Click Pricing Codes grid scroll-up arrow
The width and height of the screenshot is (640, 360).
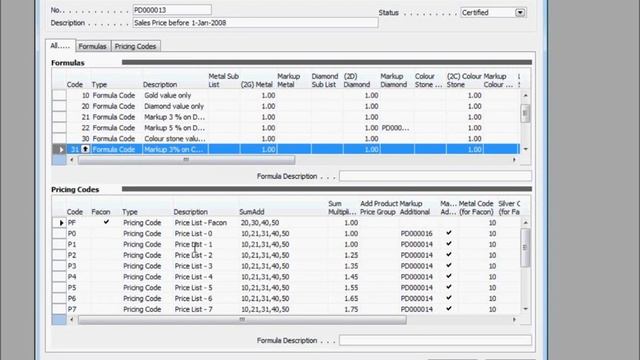tap(525, 223)
